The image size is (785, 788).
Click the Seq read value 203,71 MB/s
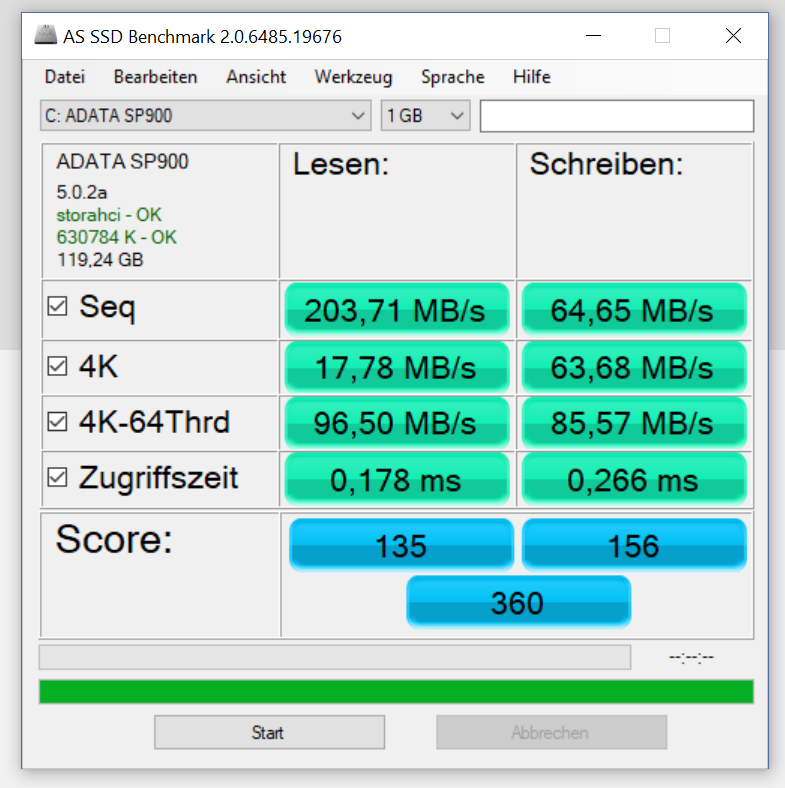[397, 310]
